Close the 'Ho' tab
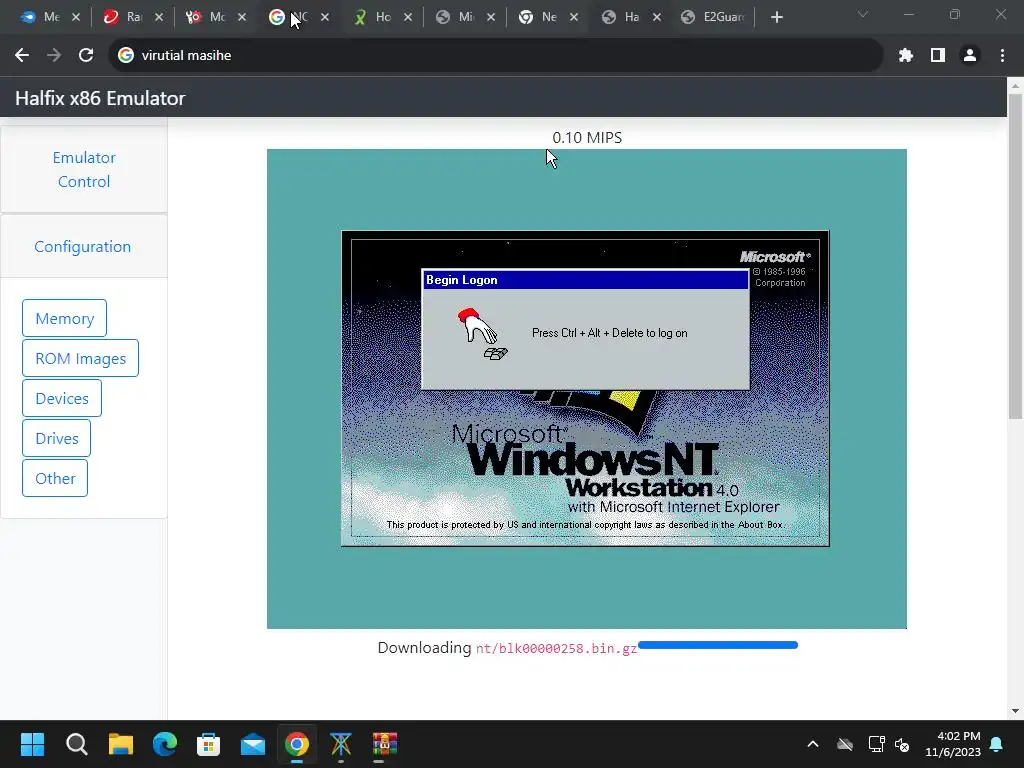The image size is (1024, 768). [408, 17]
